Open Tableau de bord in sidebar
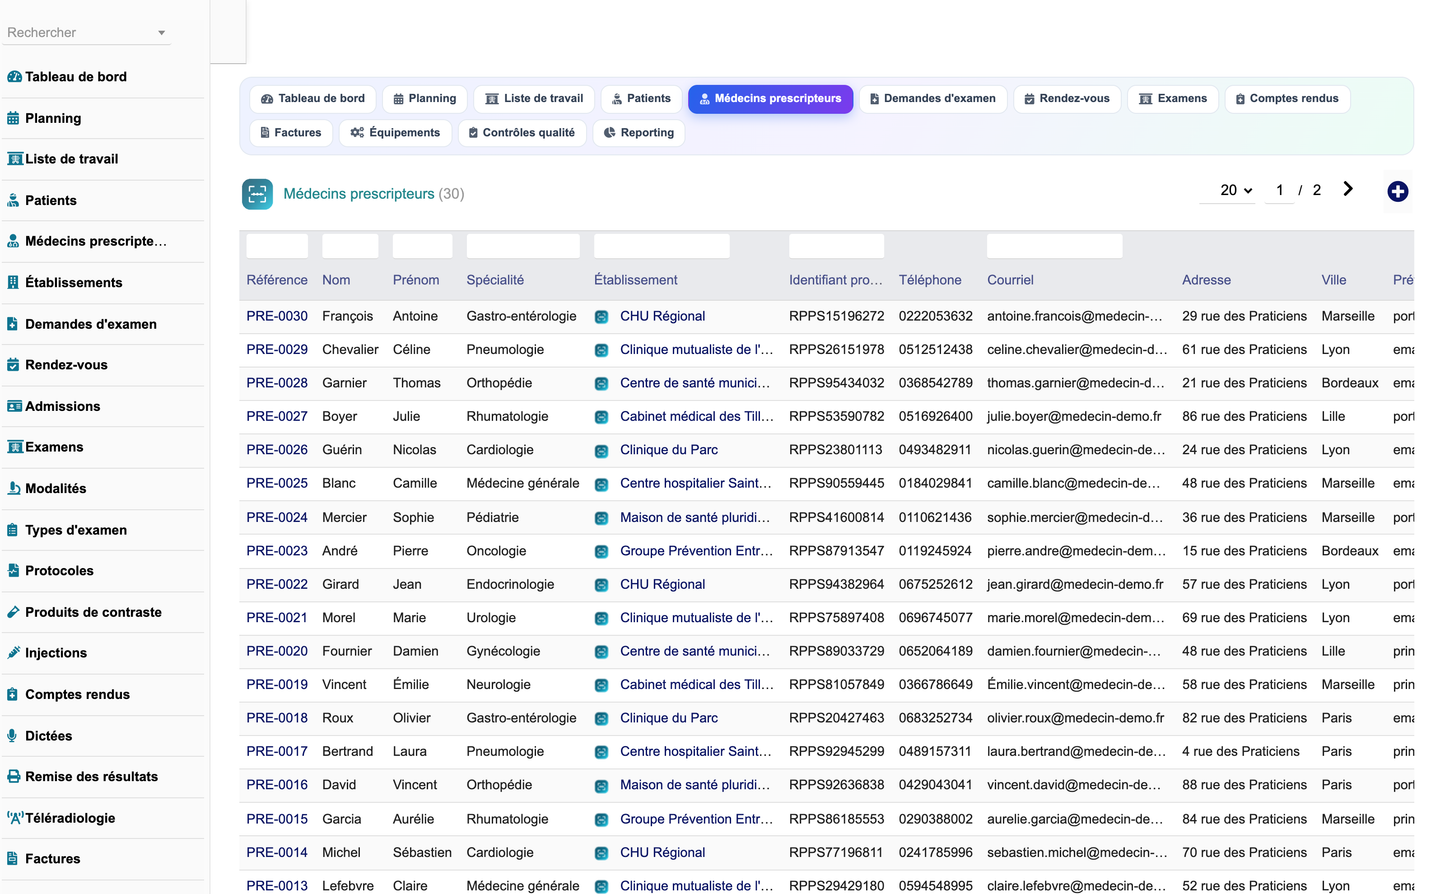 pos(75,77)
